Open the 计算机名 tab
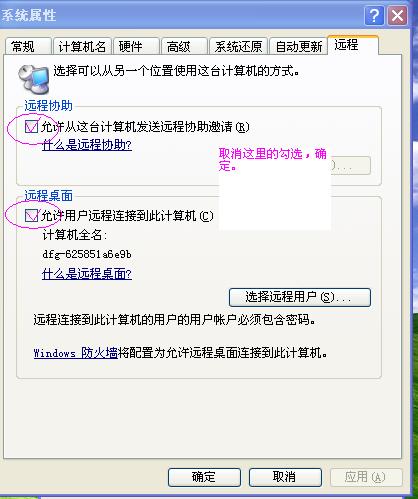Screen dimensions: 418x499 [82, 46]
